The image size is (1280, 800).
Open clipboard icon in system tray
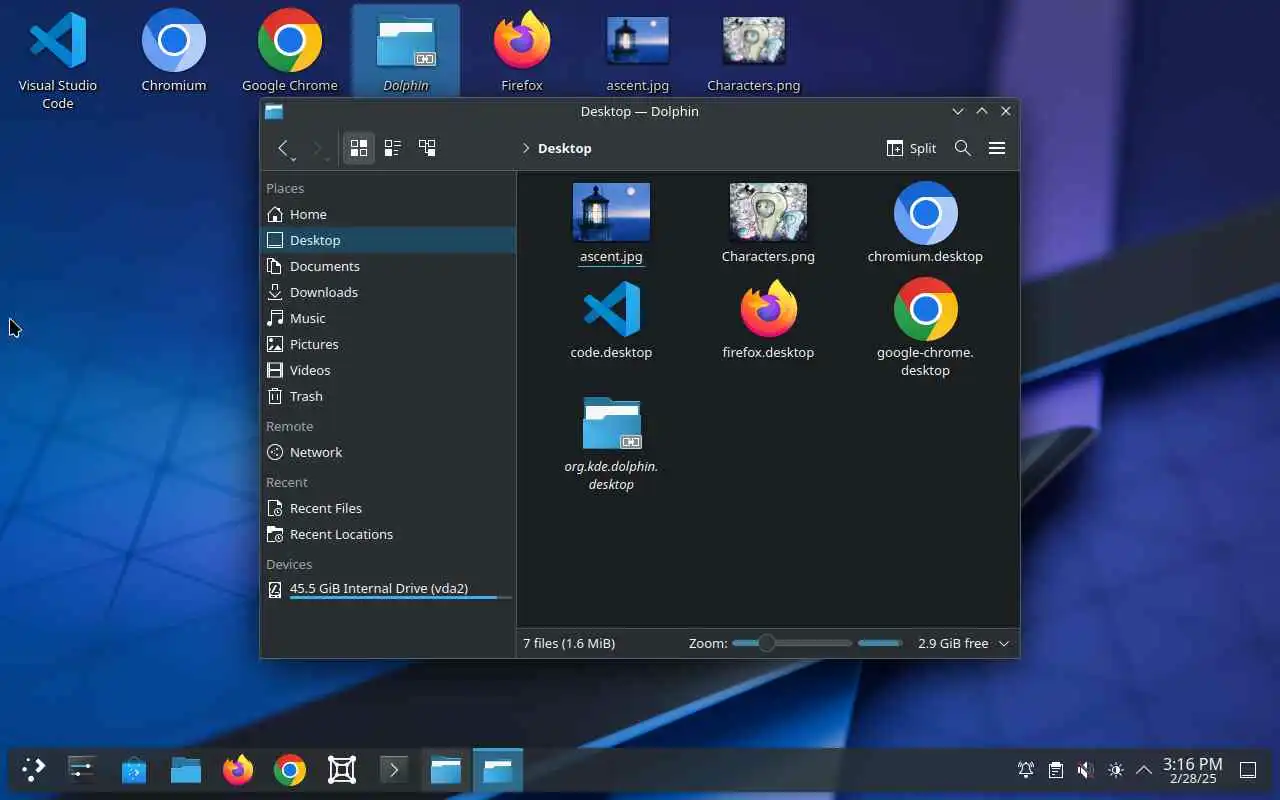pos(1056,770)
